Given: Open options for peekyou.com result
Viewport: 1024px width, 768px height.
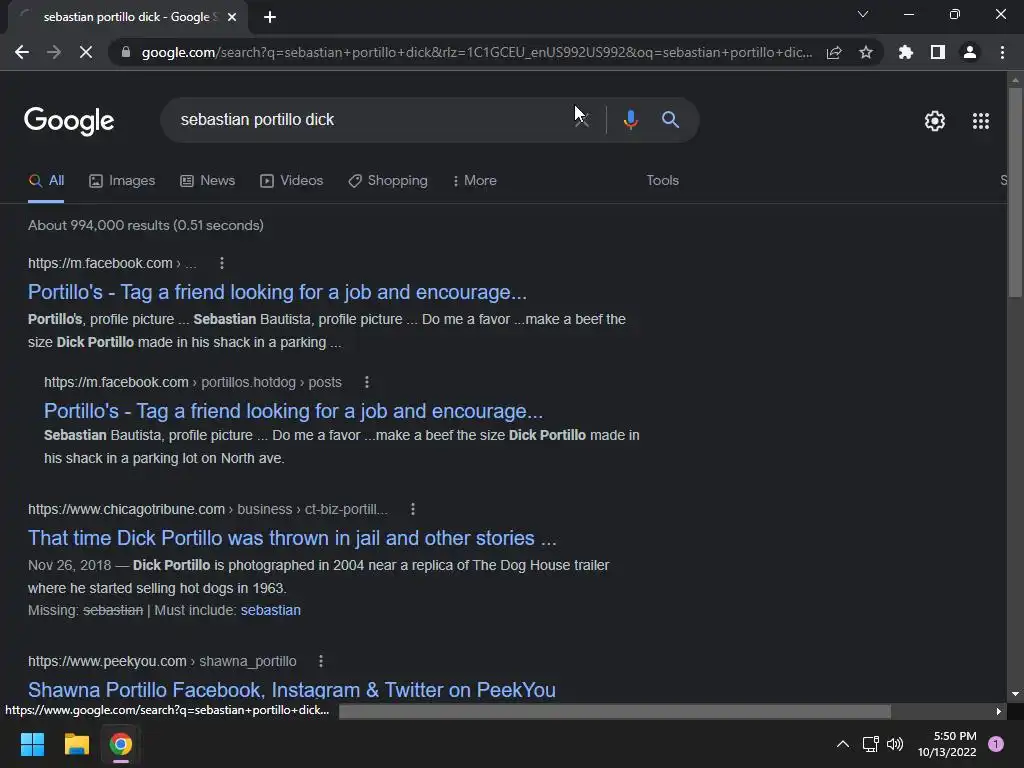Looking at the screenshot, I should (321, 662).
